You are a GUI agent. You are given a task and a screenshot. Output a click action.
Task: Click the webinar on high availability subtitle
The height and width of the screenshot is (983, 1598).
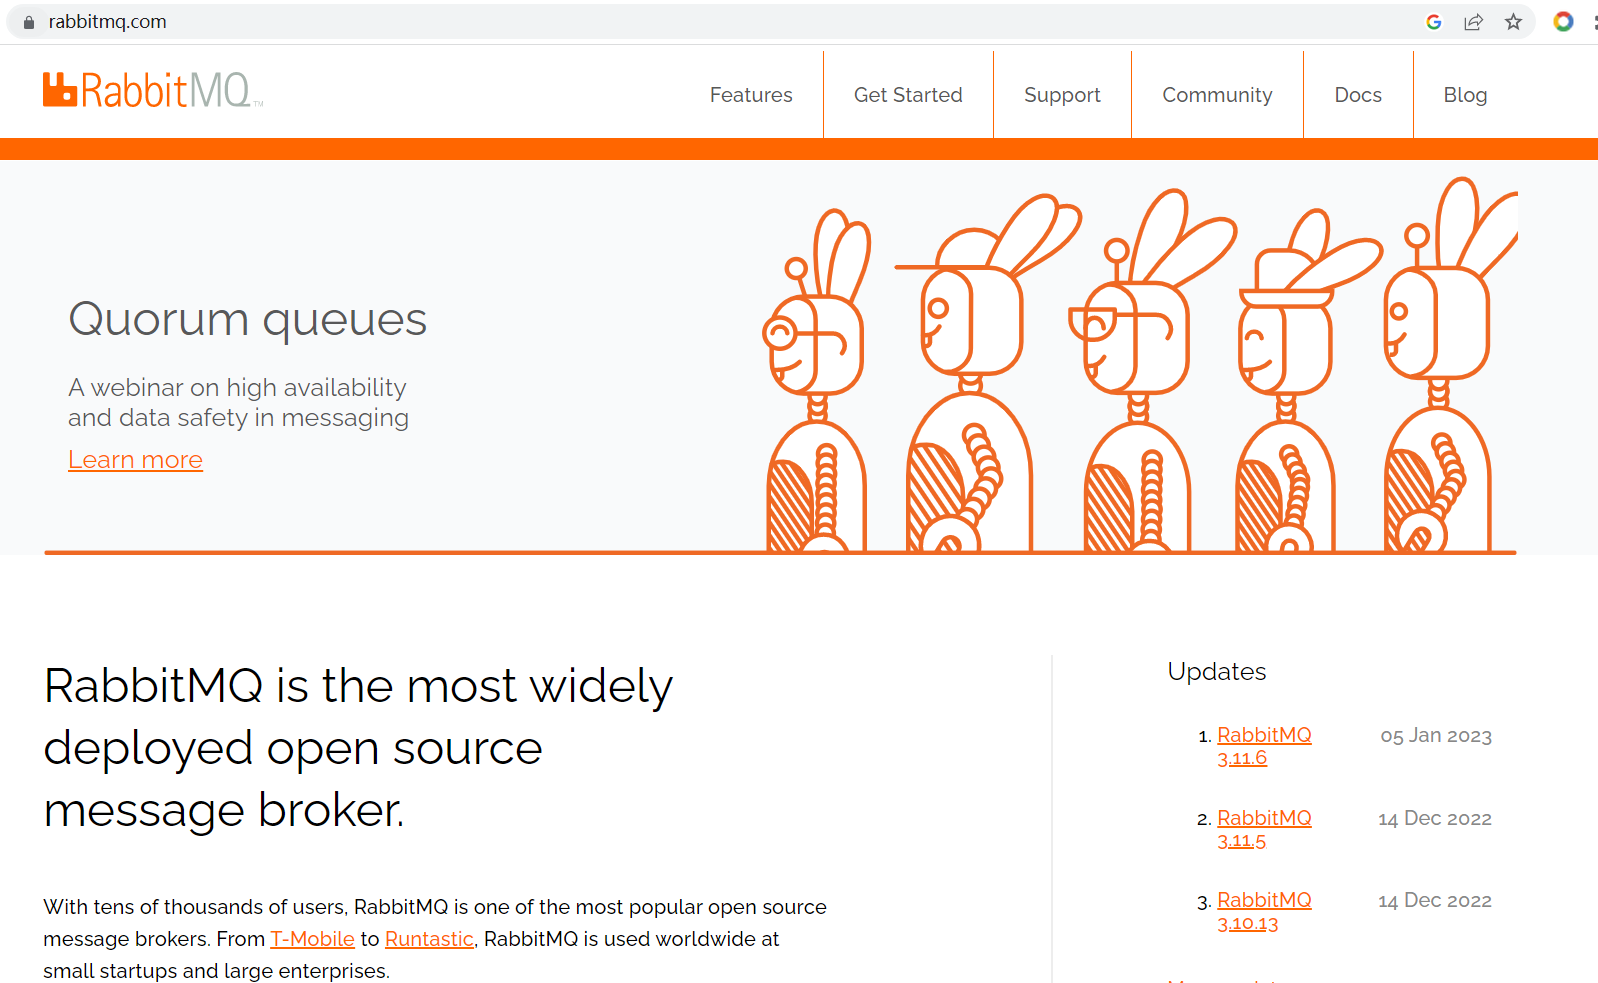(x=238, y=403)
